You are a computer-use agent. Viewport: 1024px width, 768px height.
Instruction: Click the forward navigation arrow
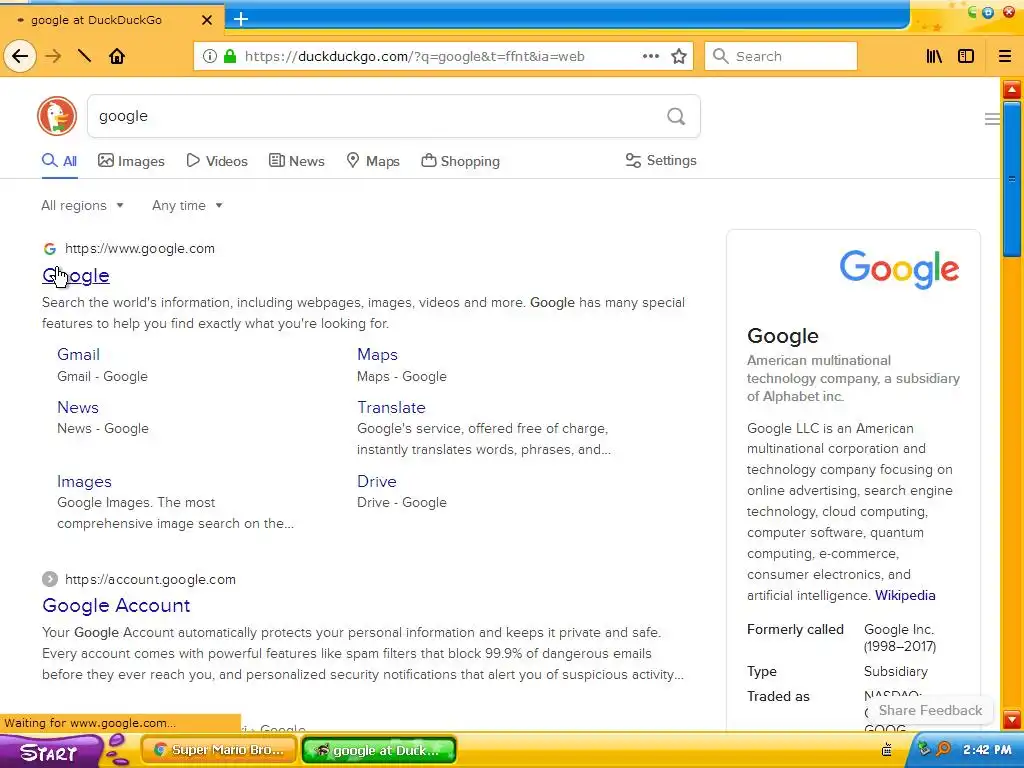tap(53, 56)
